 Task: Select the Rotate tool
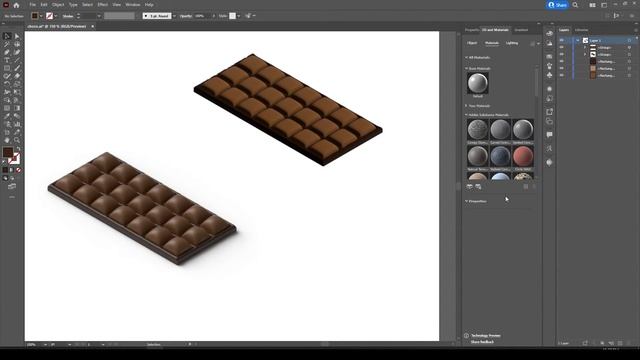click(x=7, y=84)
